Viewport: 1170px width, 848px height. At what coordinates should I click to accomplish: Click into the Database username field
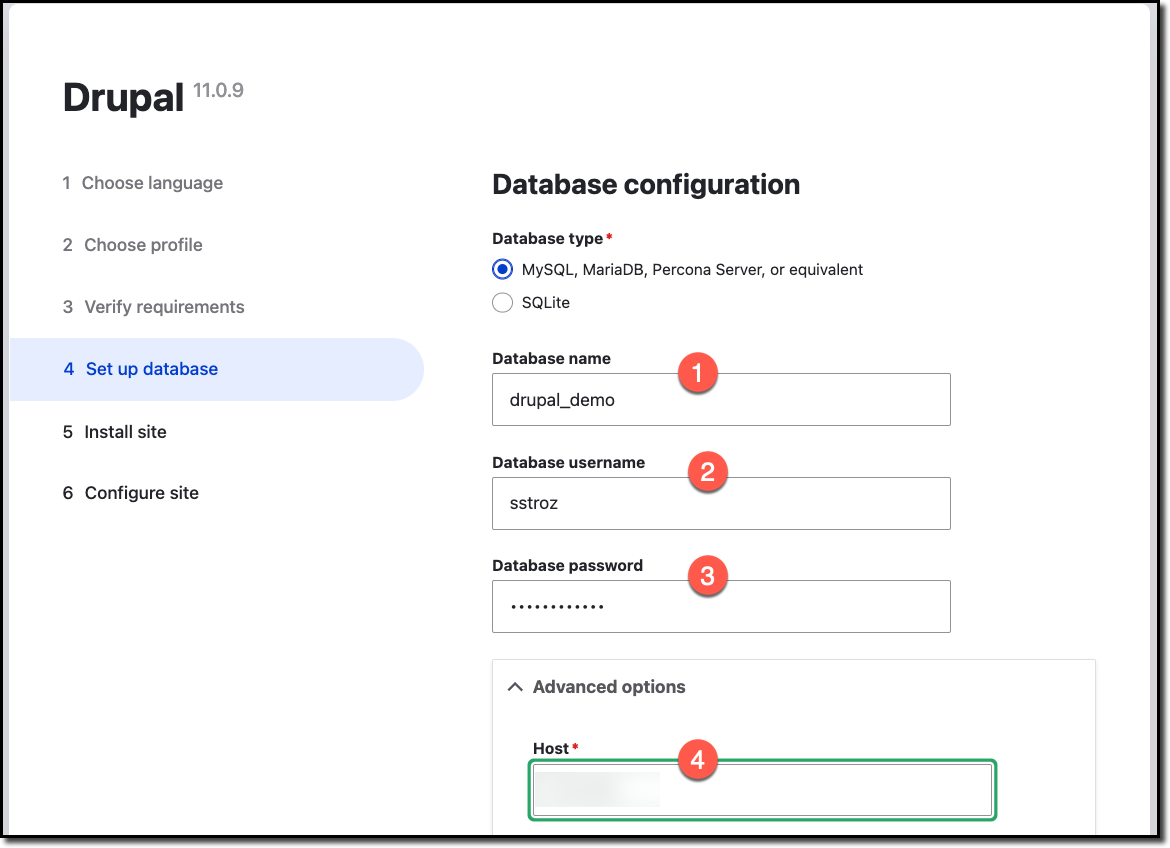pos(720,503)
